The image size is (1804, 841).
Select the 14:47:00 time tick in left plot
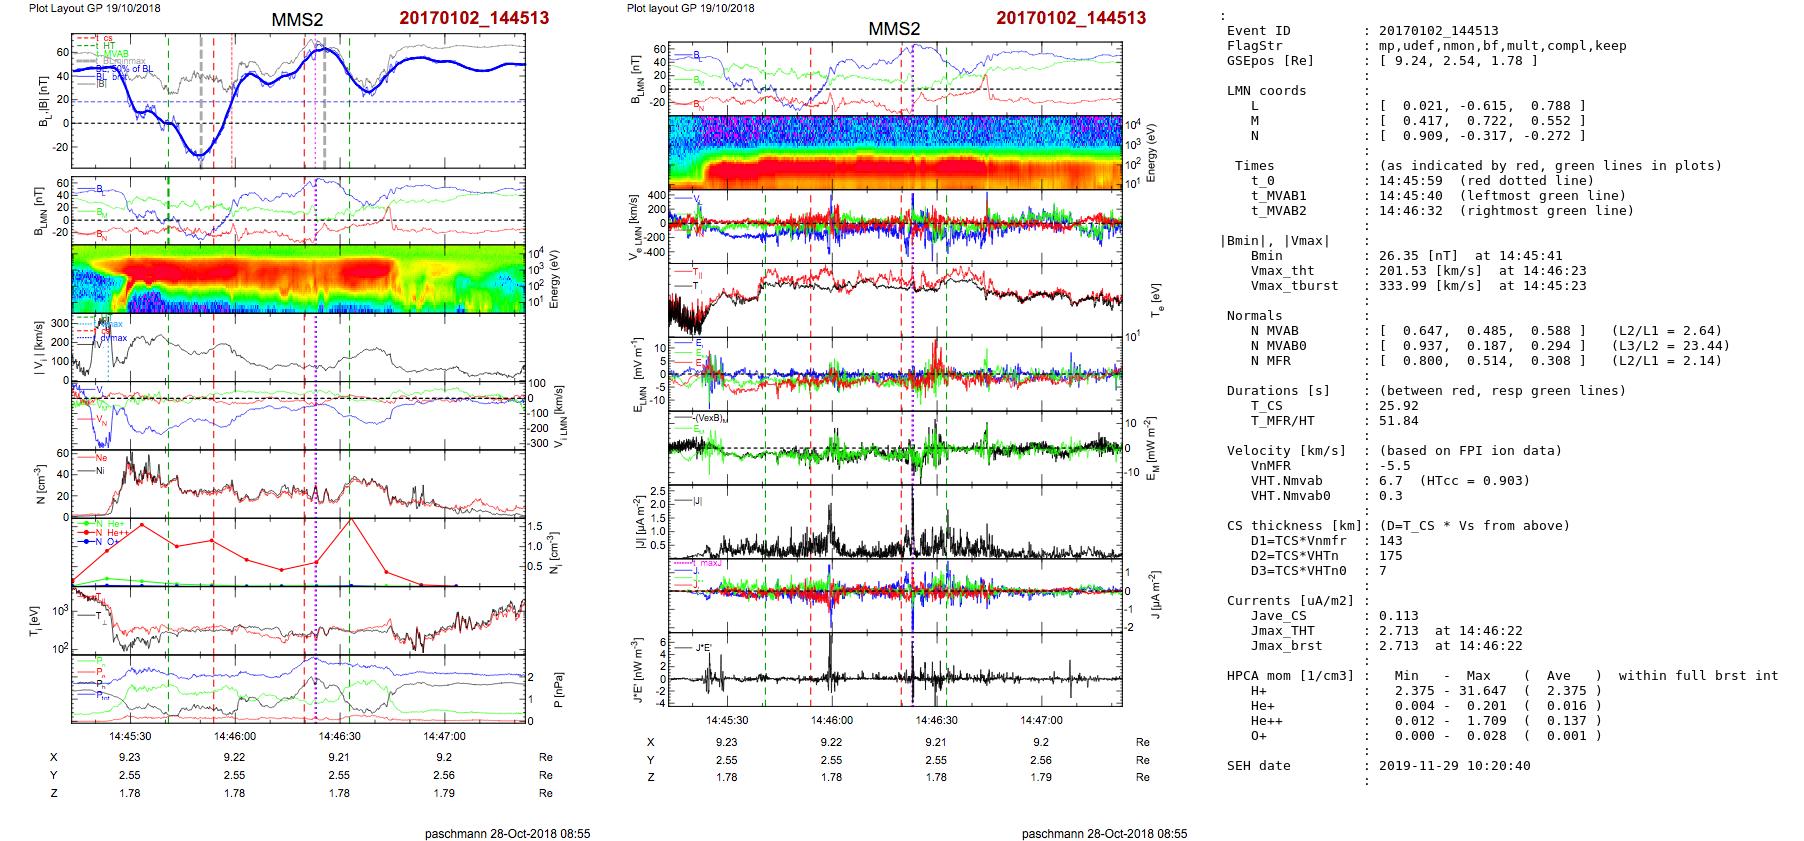coord(444,736)
